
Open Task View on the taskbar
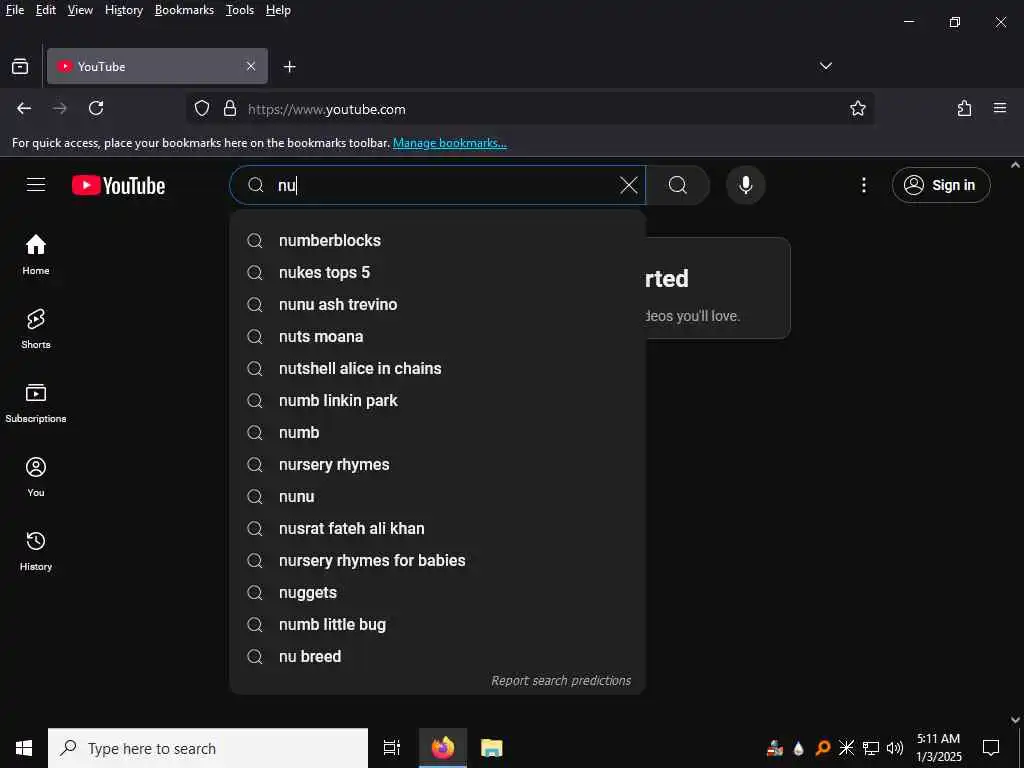392,748
